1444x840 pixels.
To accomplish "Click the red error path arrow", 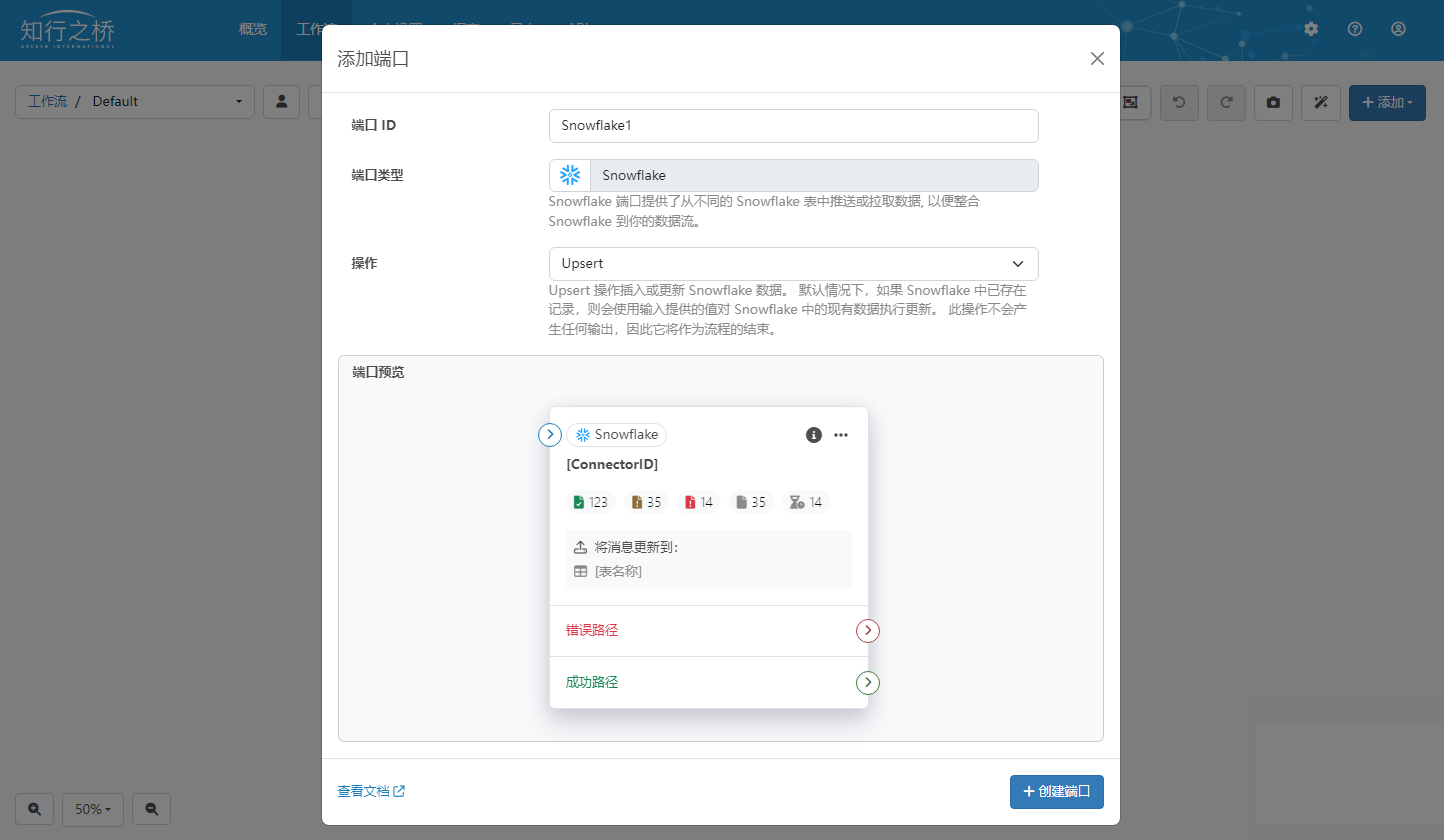I will tap(867, 631).
